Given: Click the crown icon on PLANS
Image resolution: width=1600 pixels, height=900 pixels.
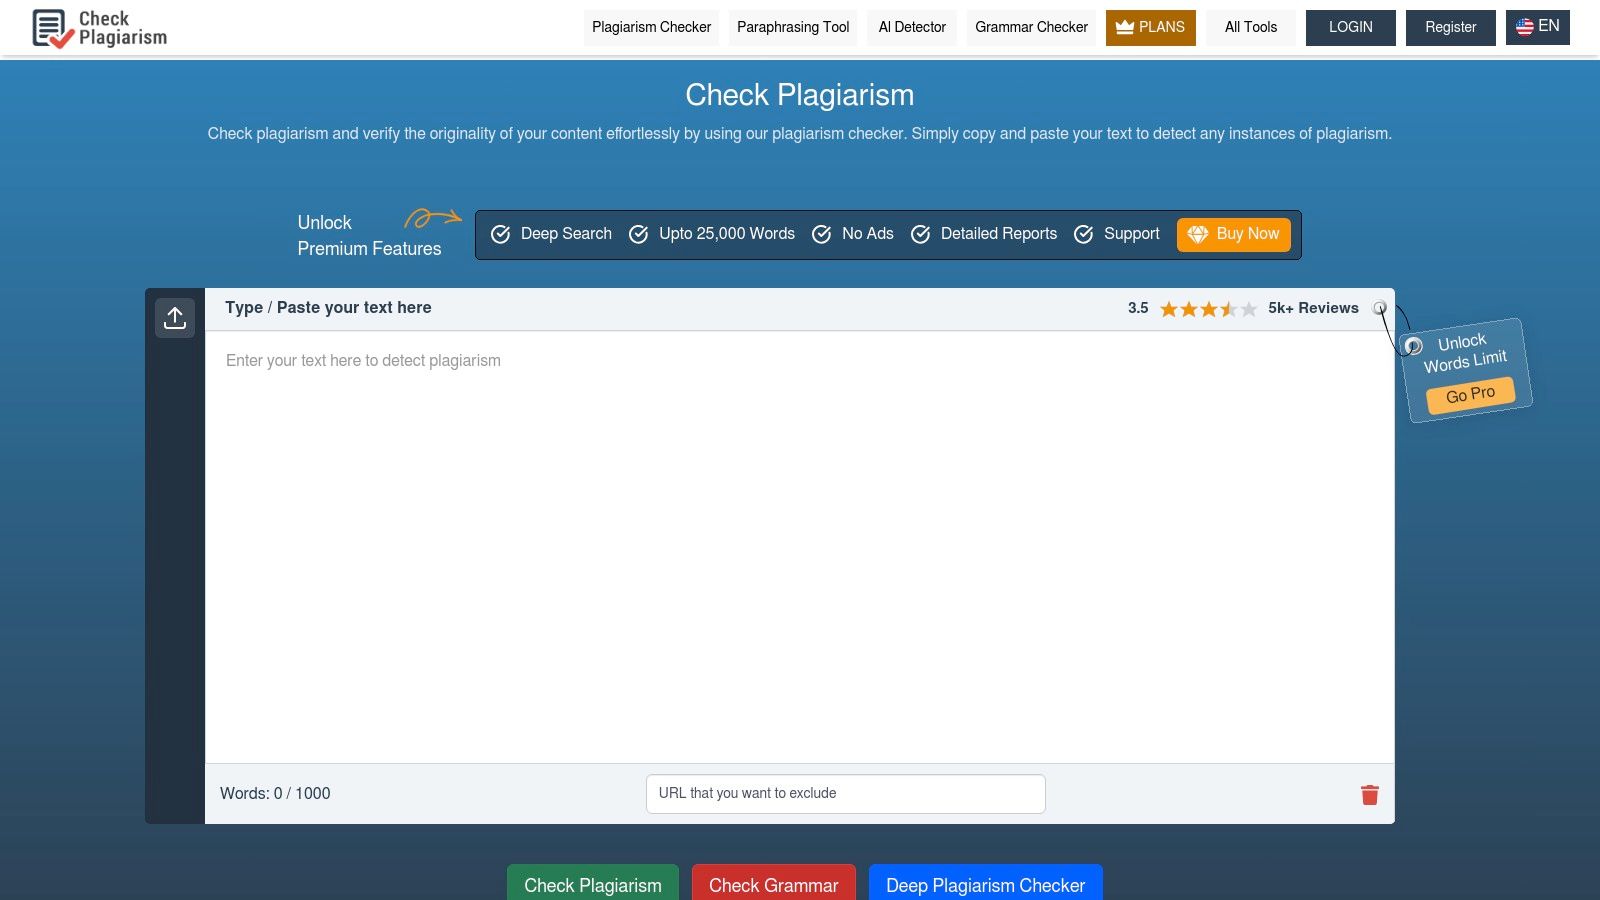Looking at the screenshot, I should click(1124, 27).
